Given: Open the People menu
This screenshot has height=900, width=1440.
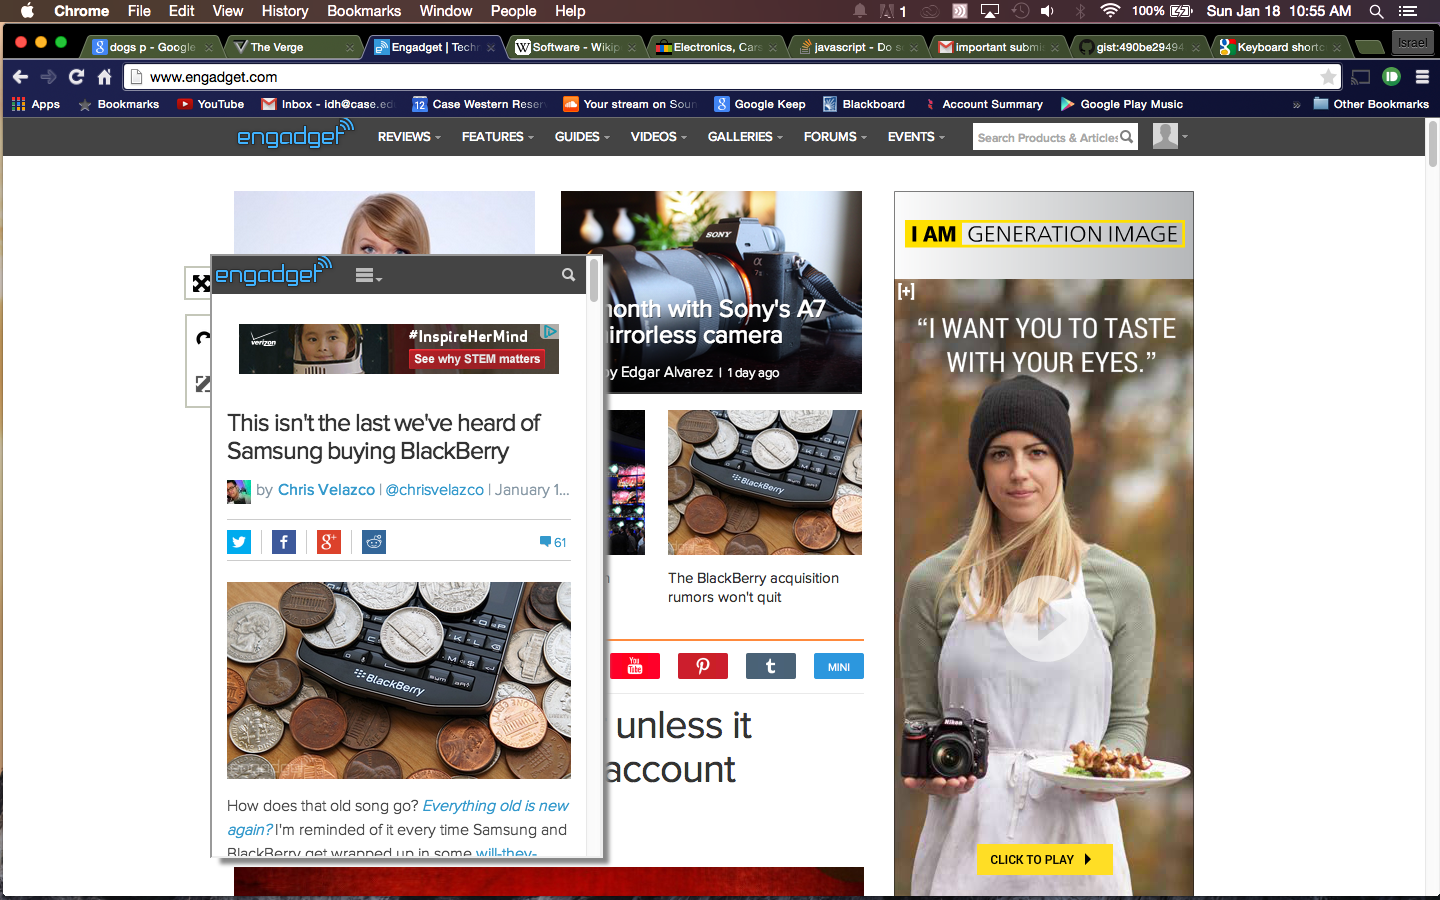Looking at the screenshot, I should 514,11.
